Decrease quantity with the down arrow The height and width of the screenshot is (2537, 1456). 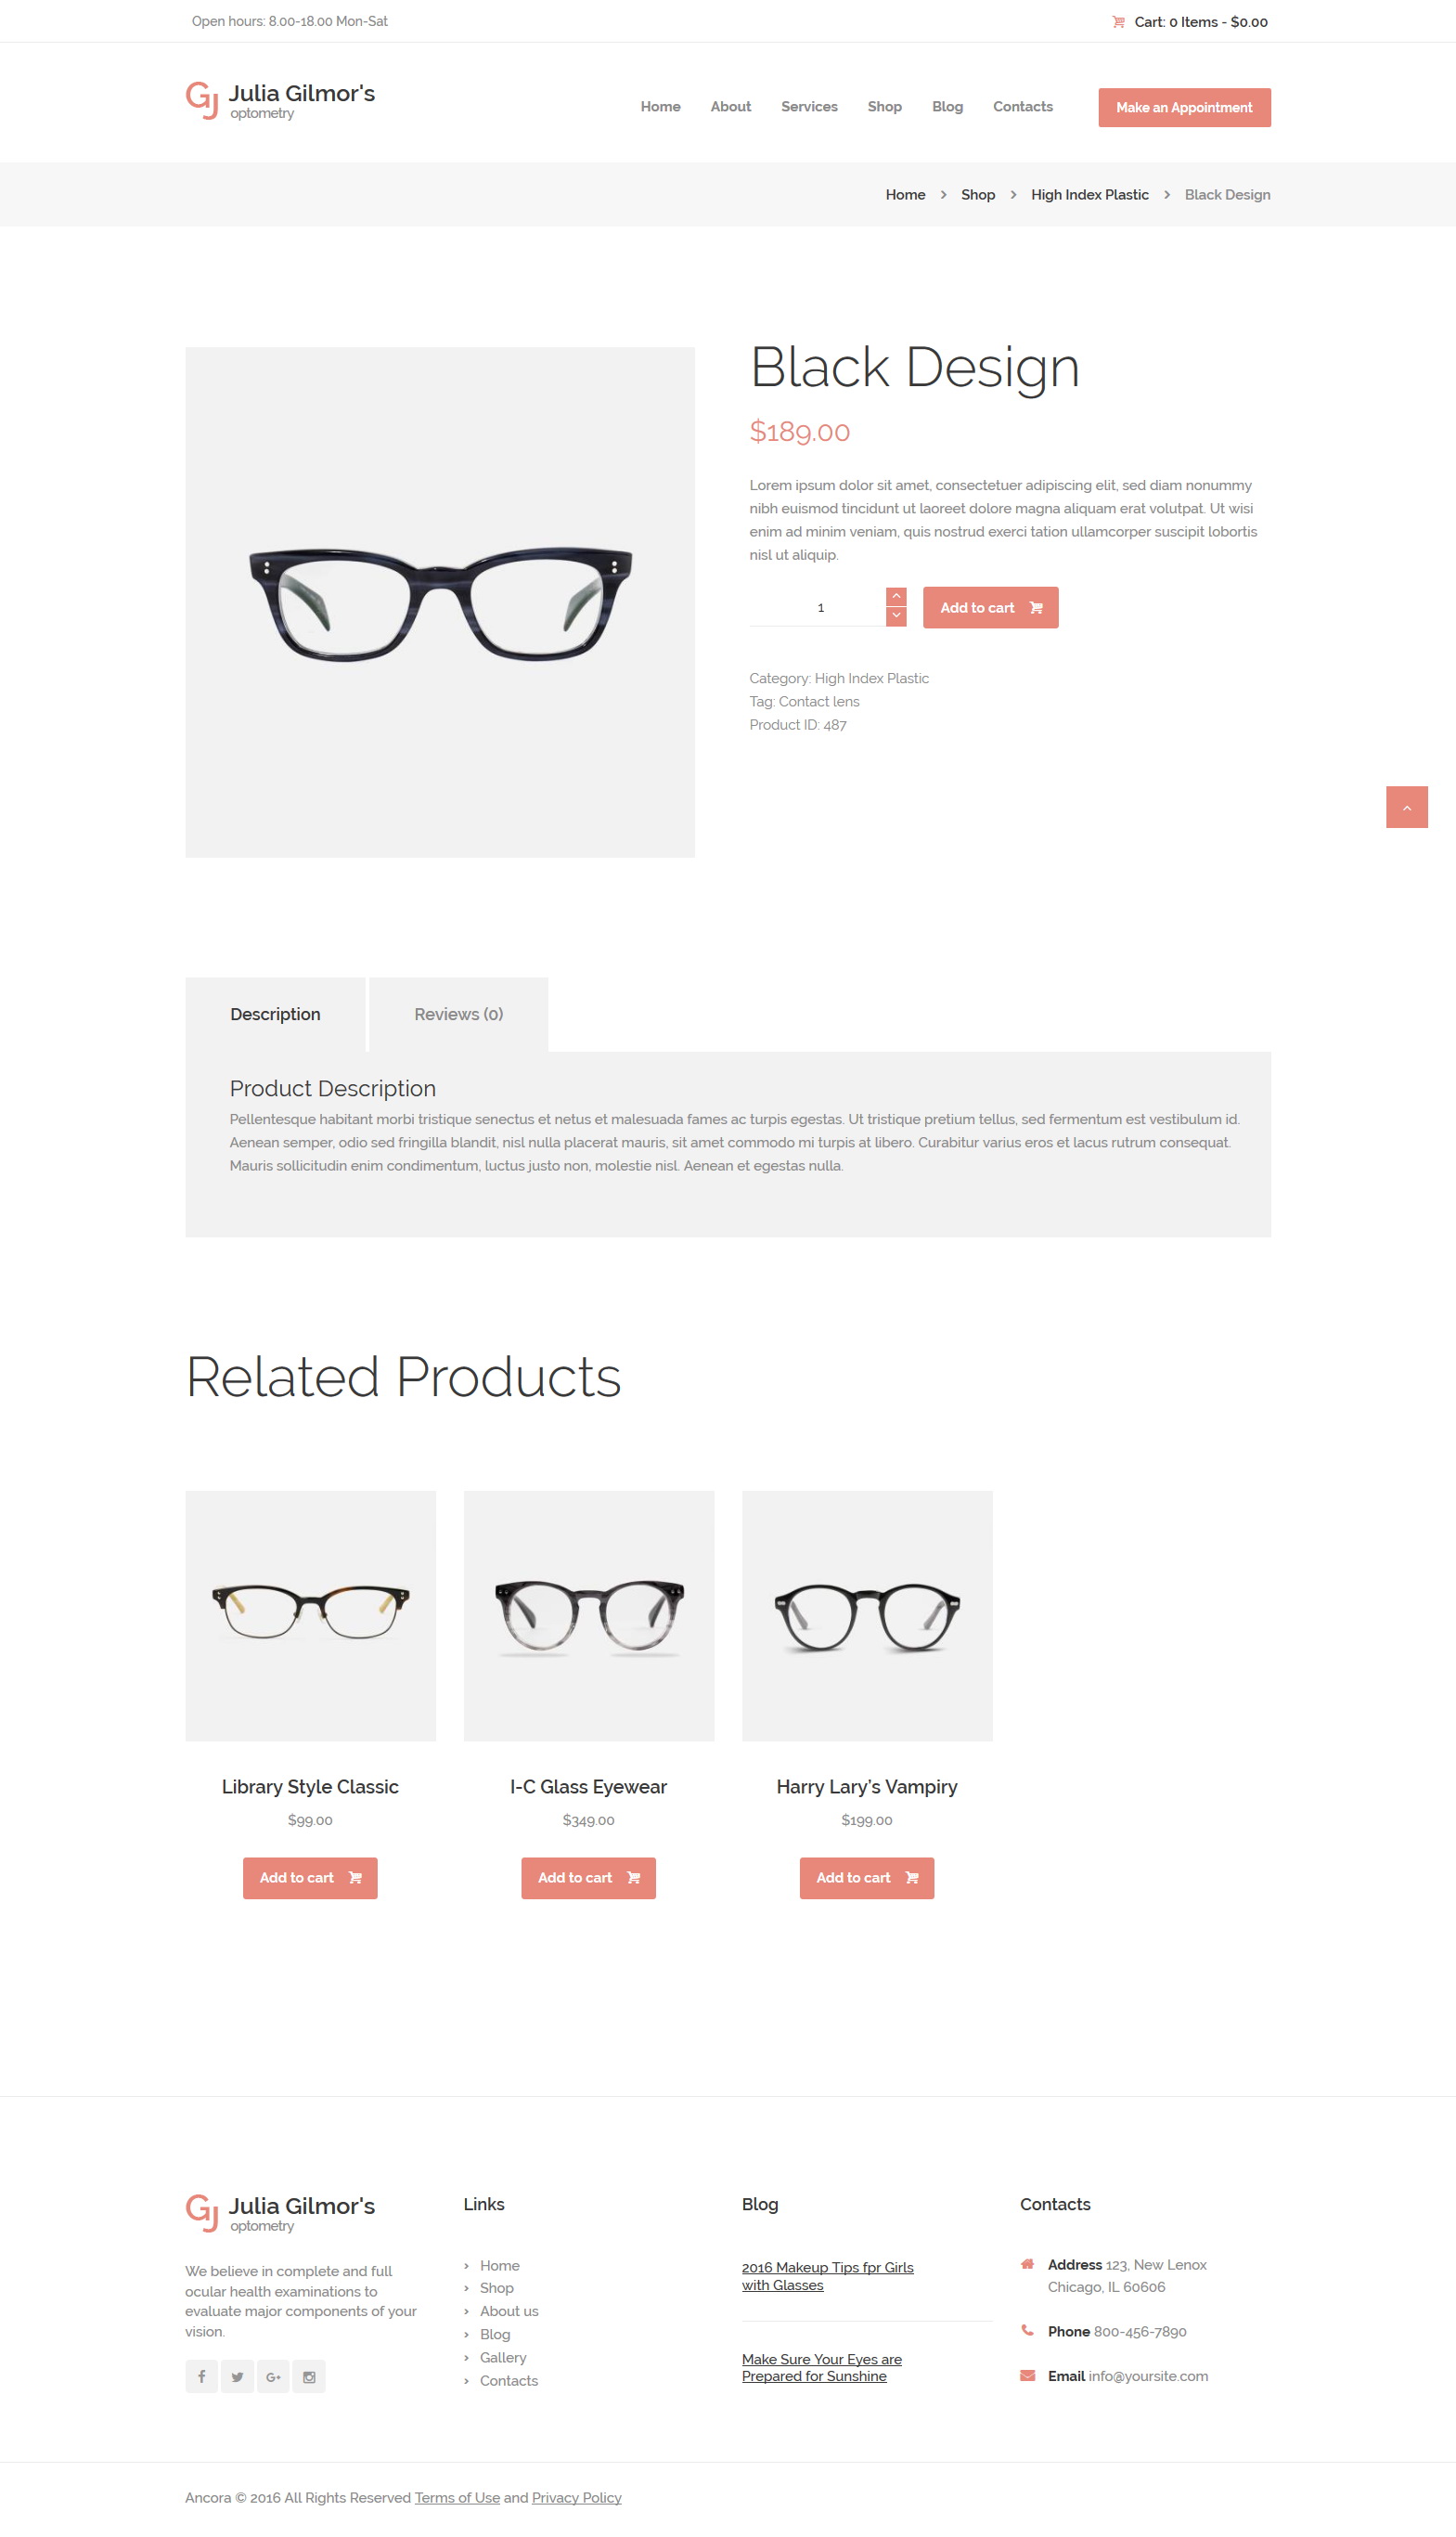896,616
